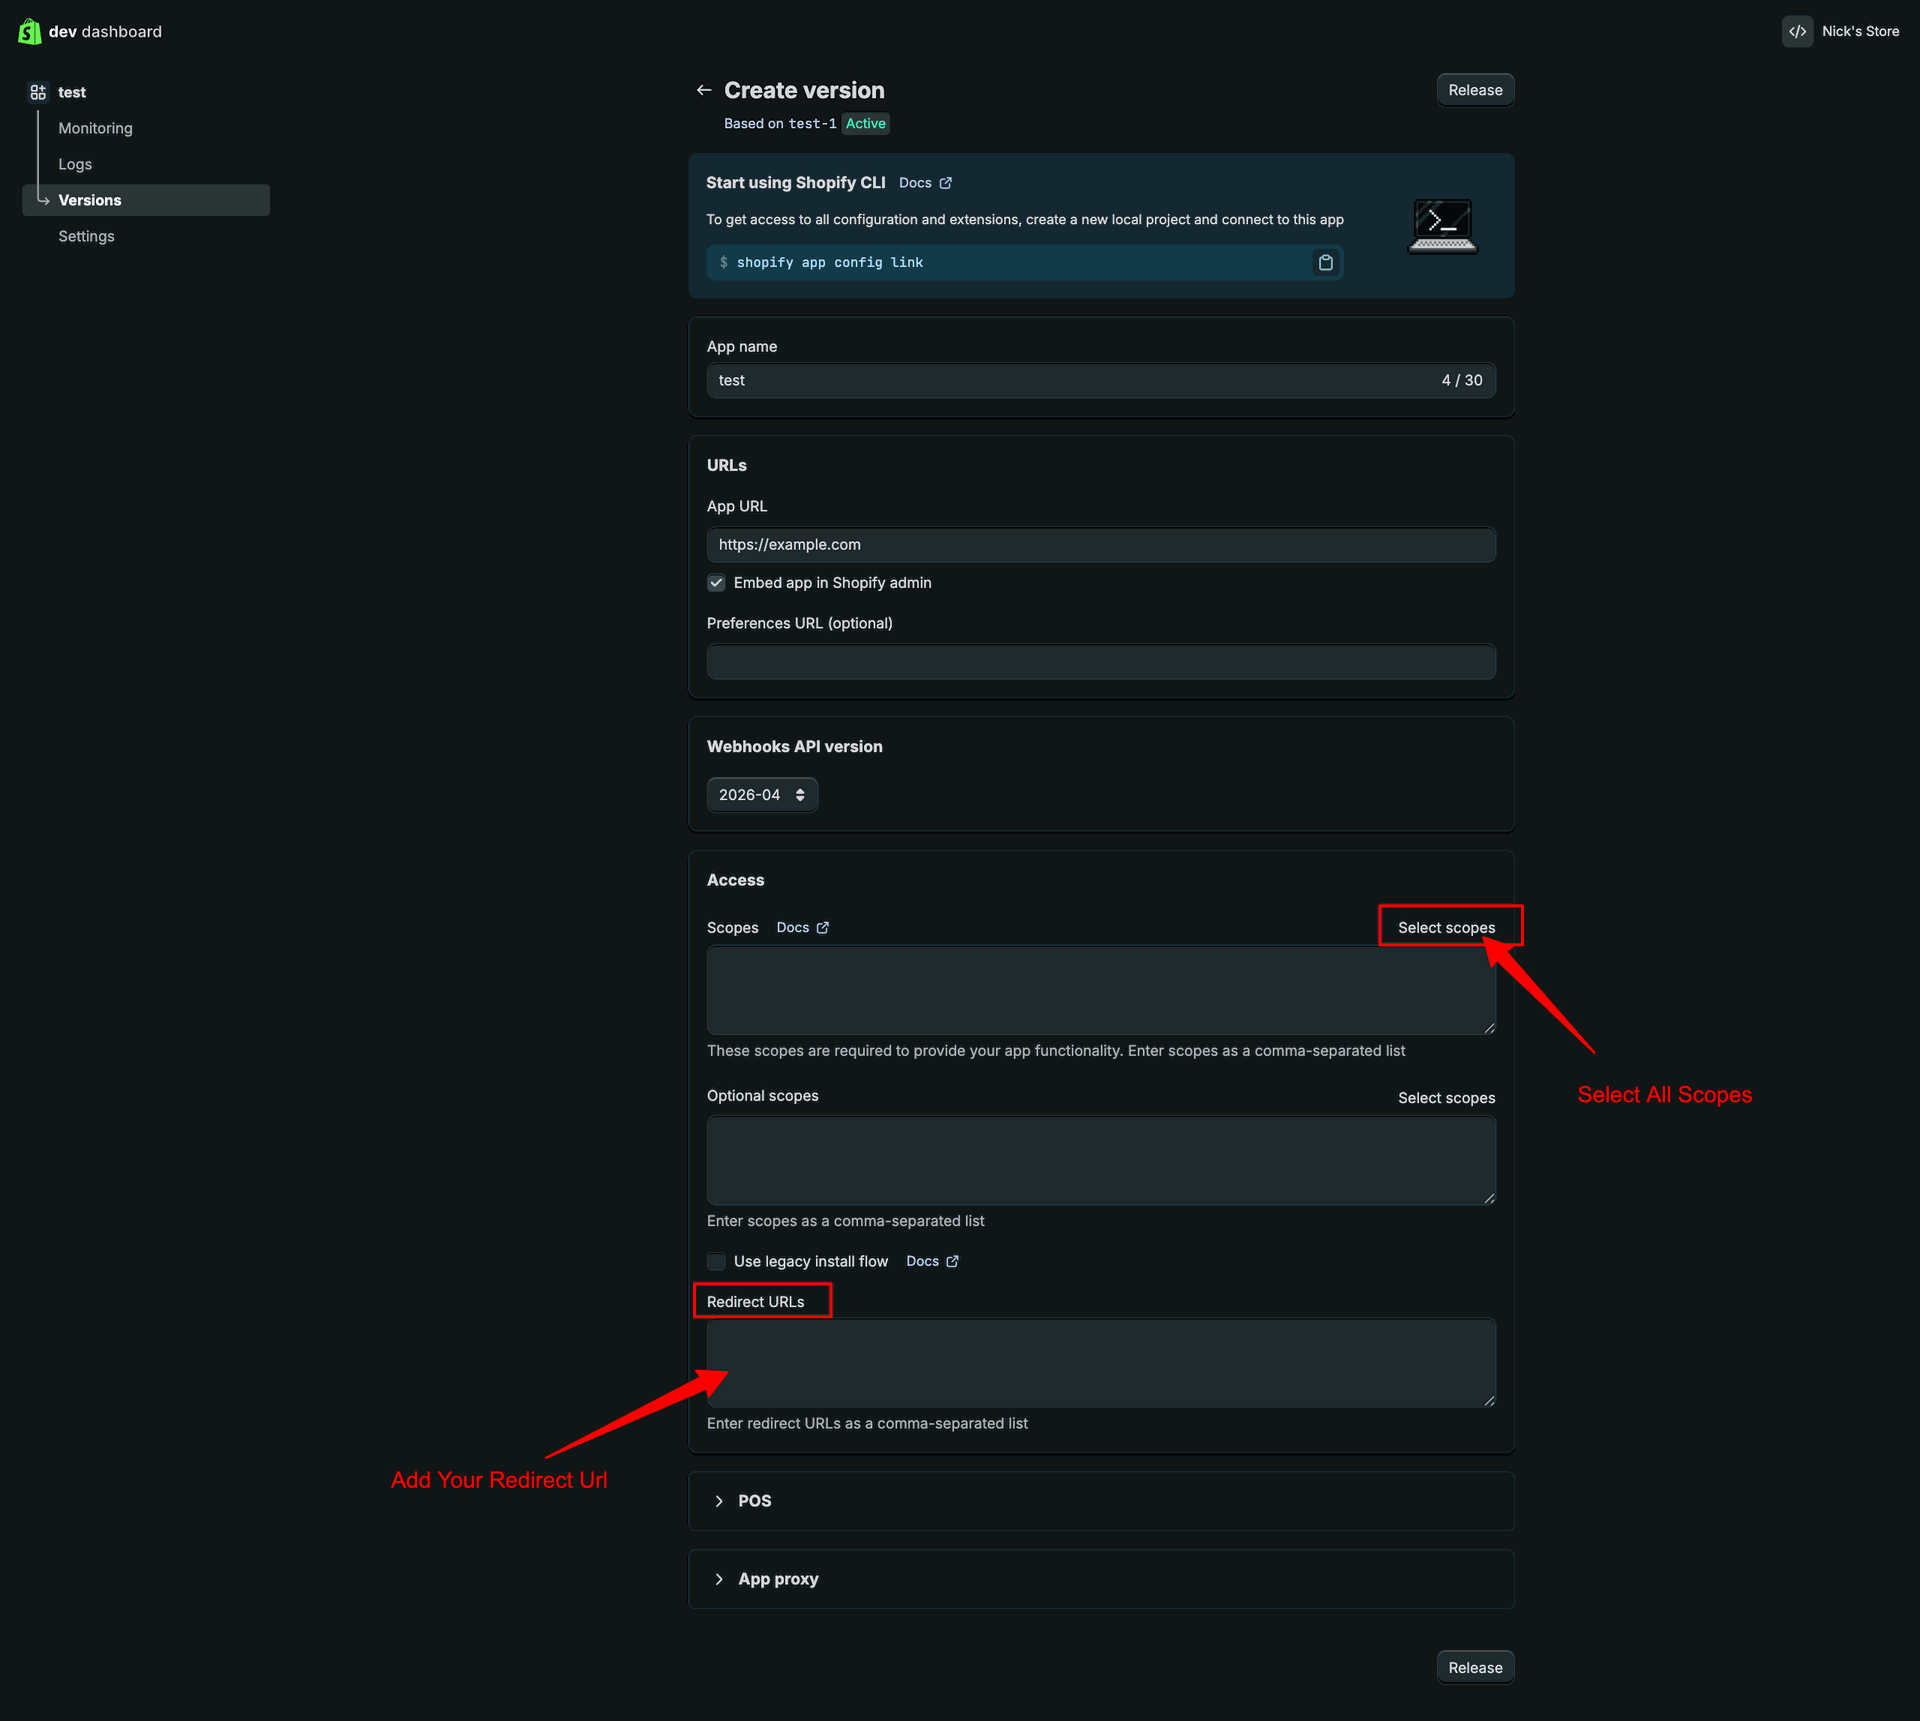1920x1721 pixels.
Task: Select Versions in the sidebar
Action: (x=146, y=200)
